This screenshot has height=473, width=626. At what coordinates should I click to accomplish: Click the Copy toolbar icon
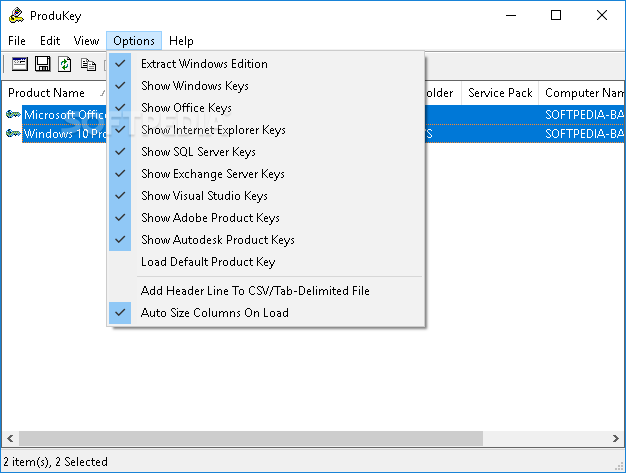tap(88, 64)
